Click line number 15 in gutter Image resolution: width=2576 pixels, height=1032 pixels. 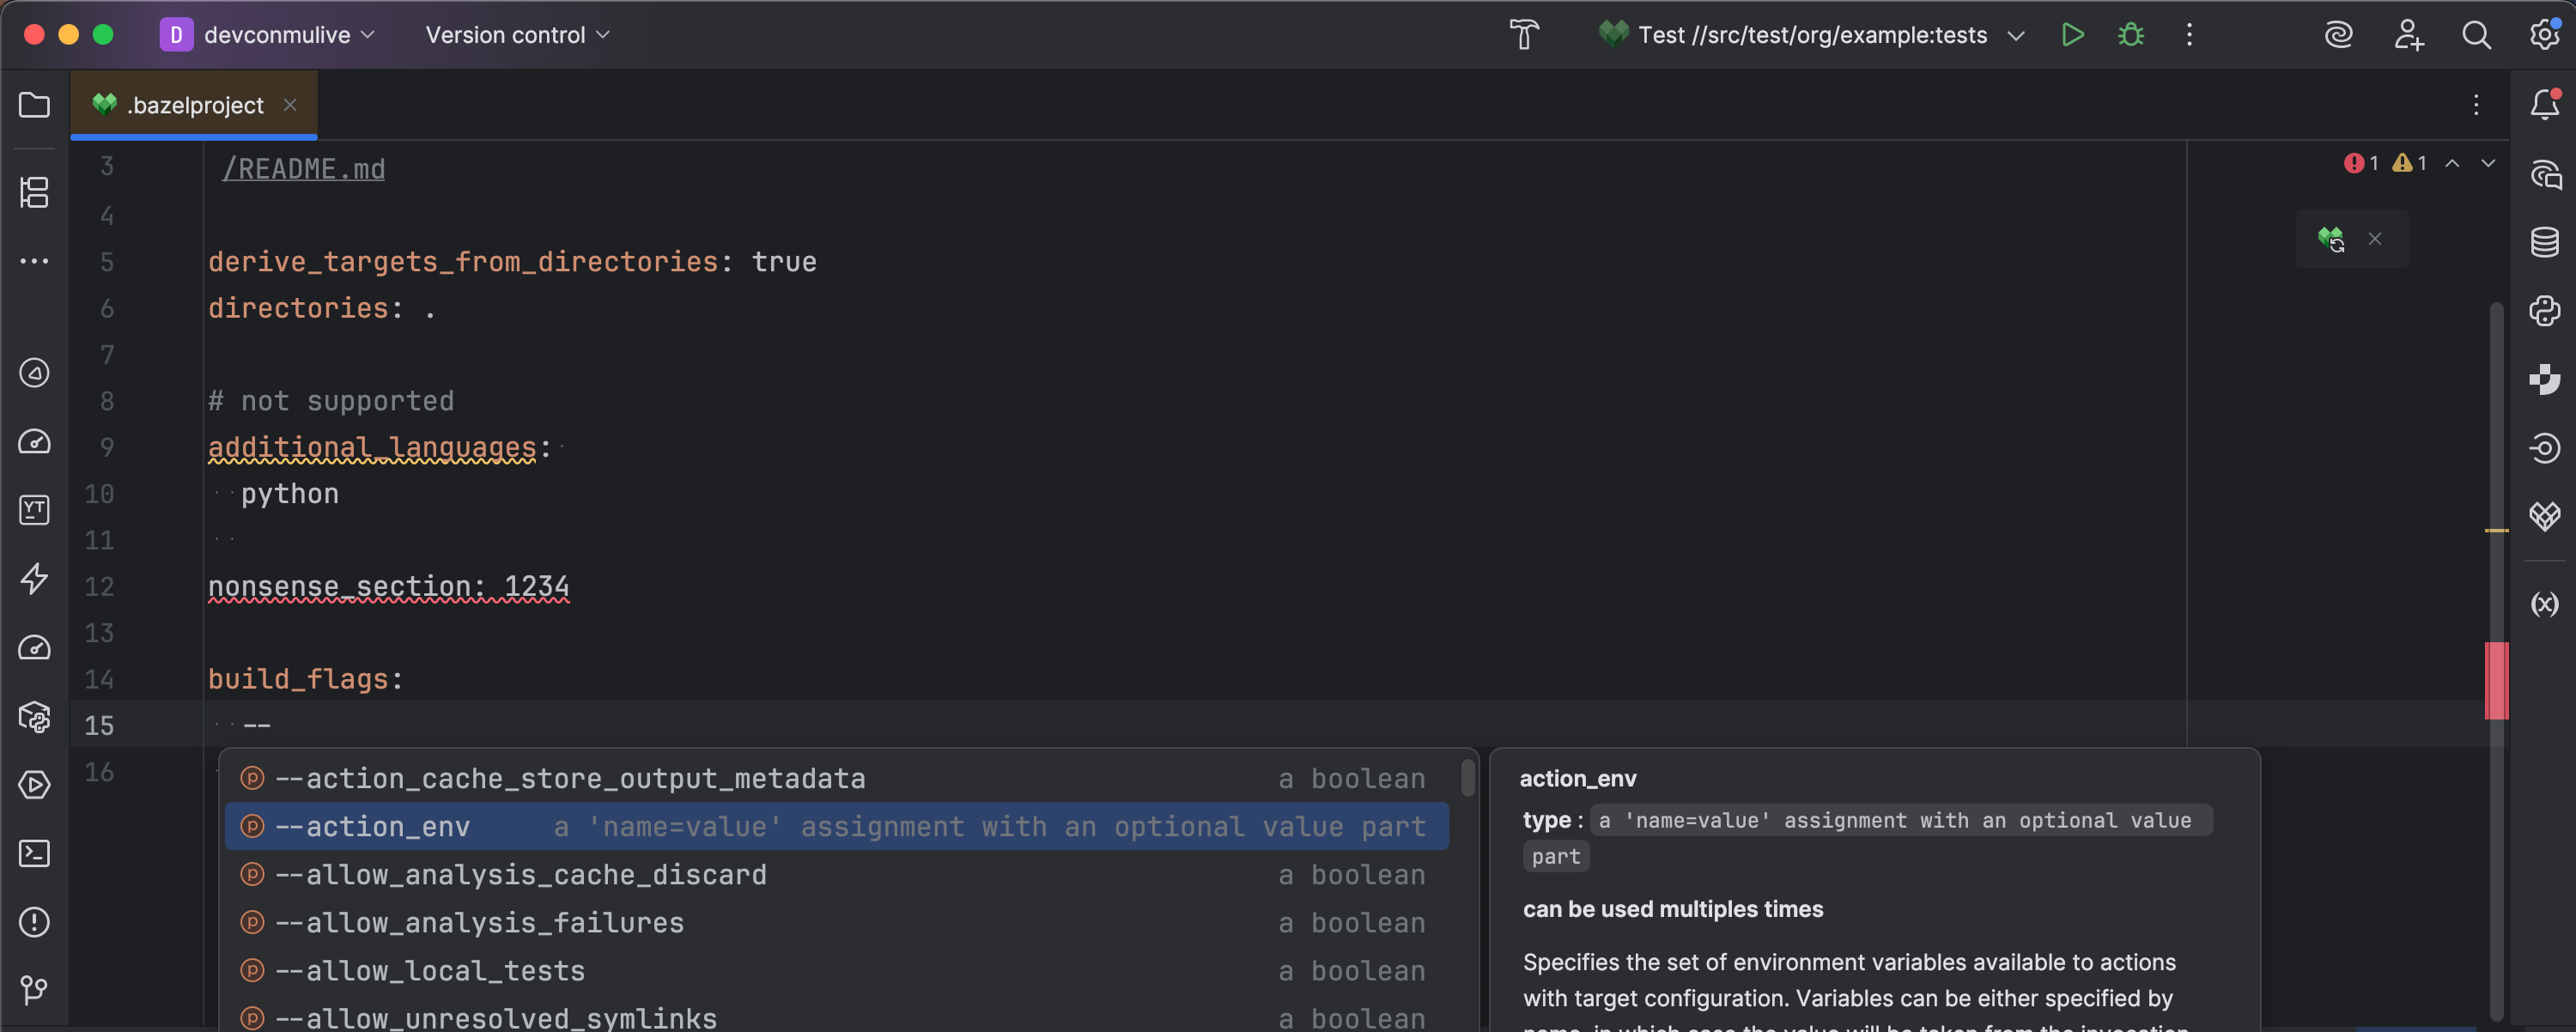99,725
